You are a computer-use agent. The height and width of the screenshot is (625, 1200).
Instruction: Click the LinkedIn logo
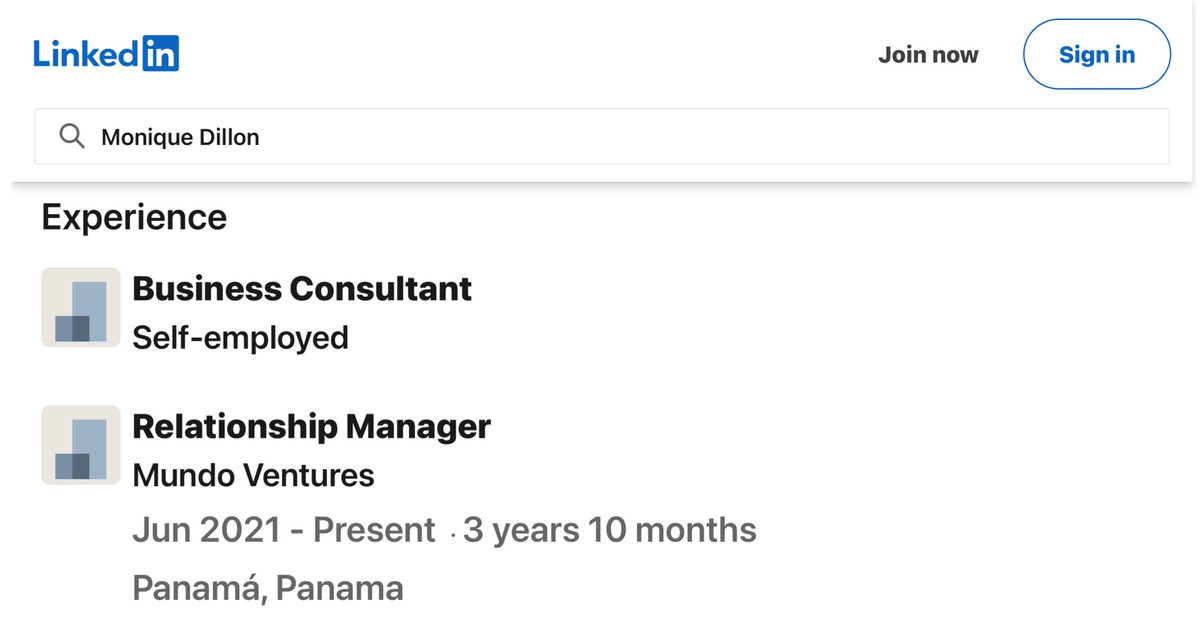[106, 53]
